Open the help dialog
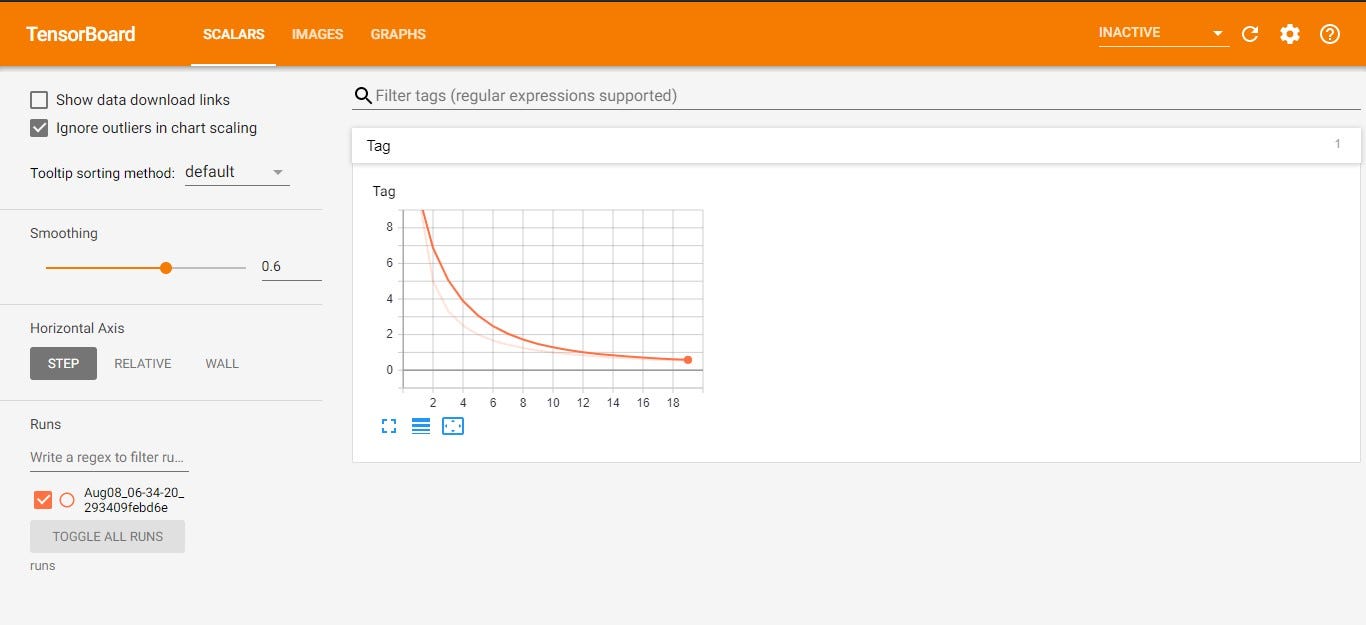This screenshot has height=625, width=1366. point(1330,34)
